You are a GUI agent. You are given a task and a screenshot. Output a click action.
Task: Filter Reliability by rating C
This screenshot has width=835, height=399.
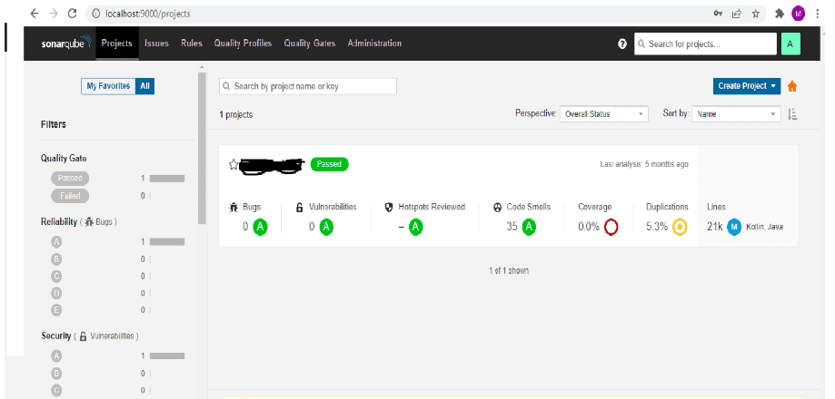(x=56, y=276)
